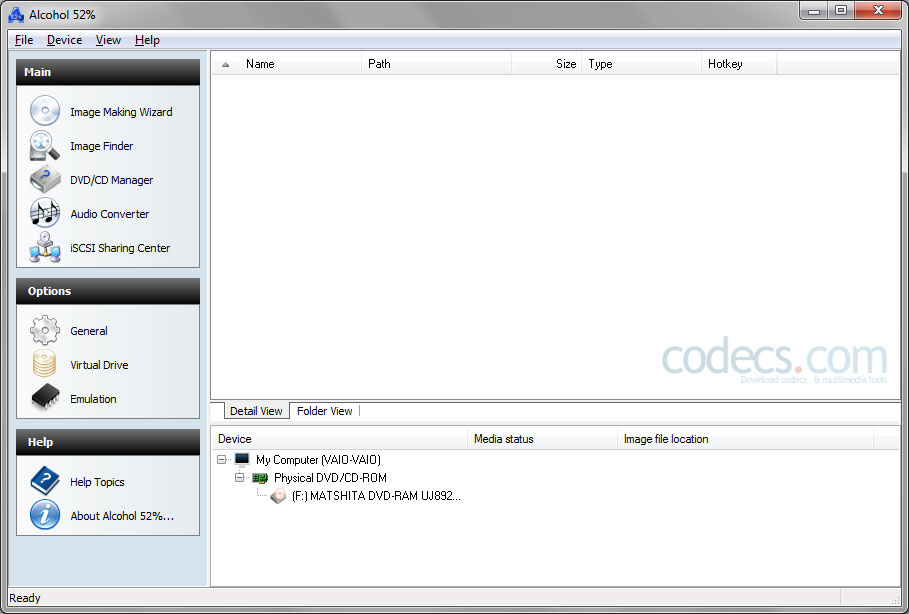Click the General options gear icon

pyautogui.click(x=45, y=330)
